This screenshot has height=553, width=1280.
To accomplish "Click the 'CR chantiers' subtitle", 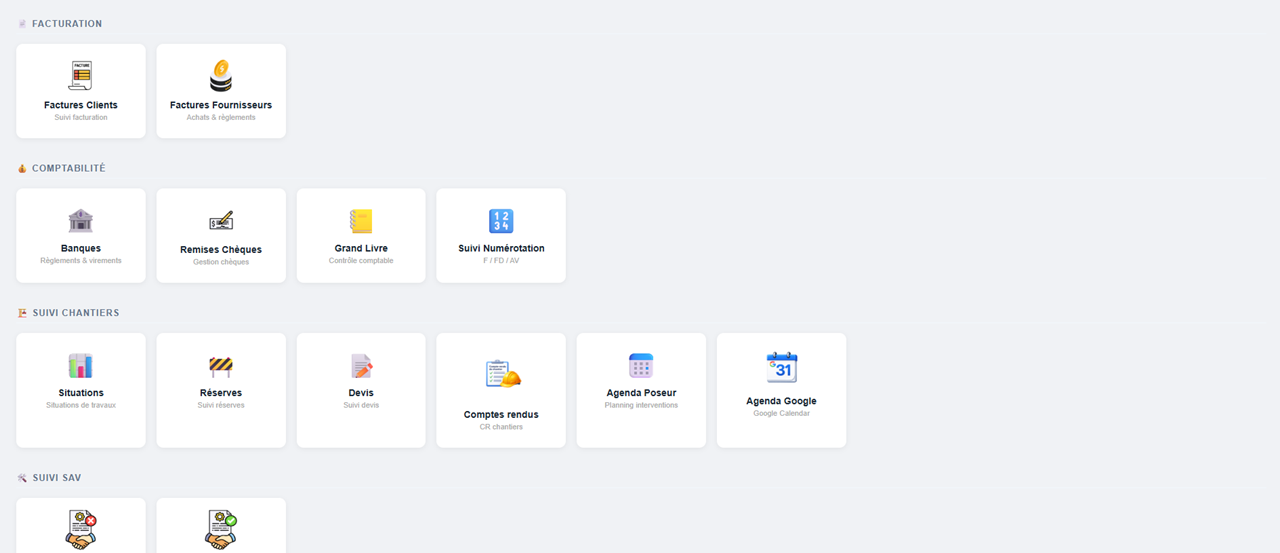I will click(501, 427).
